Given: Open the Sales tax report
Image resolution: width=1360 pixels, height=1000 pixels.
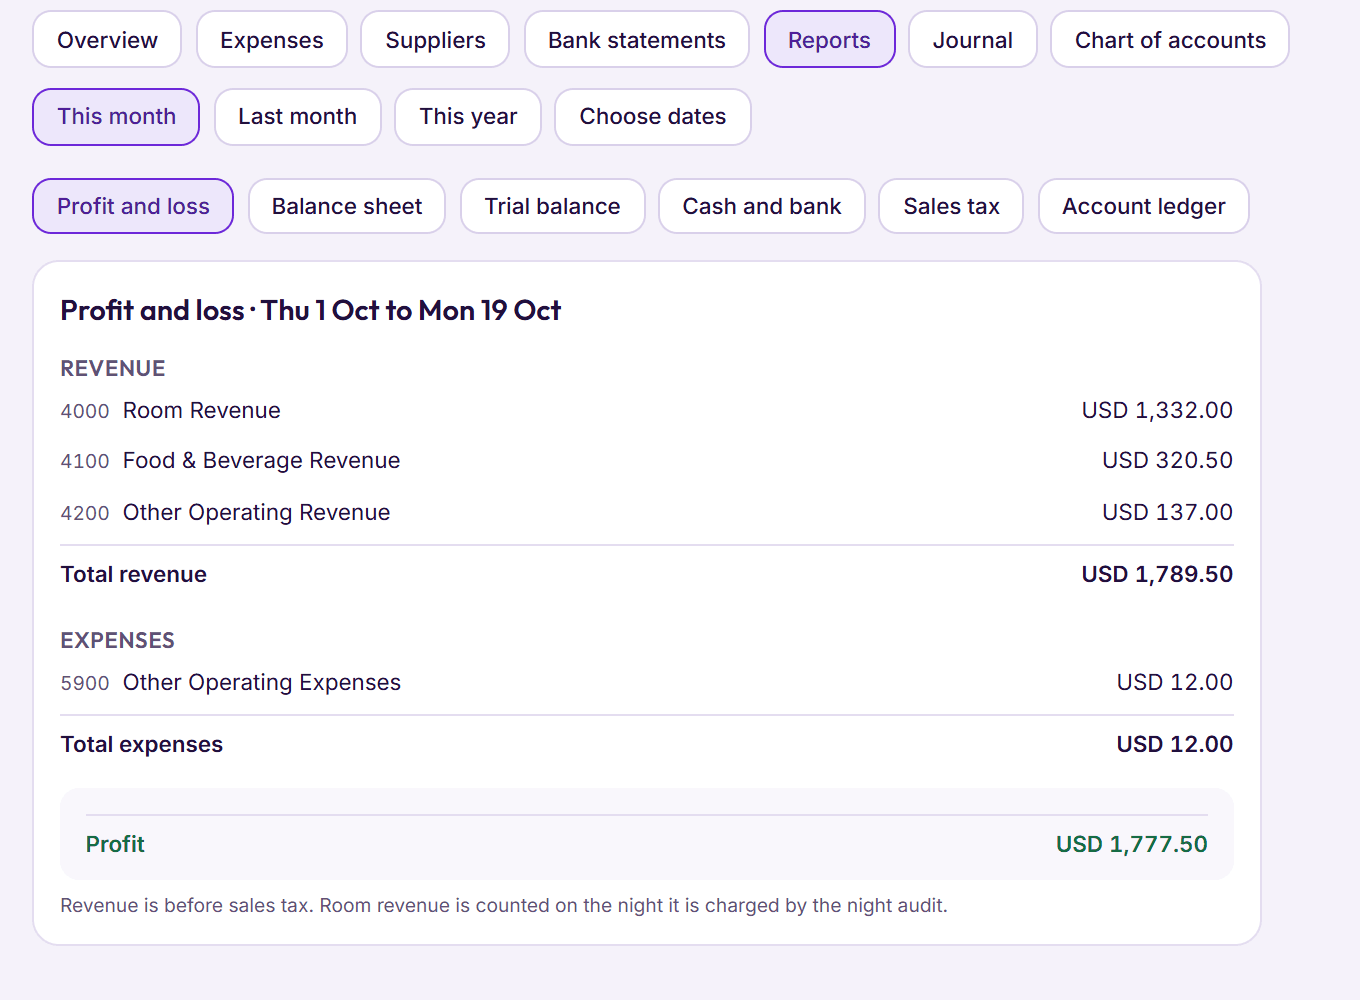Looking at the screenshot, I should coord(951,206).
